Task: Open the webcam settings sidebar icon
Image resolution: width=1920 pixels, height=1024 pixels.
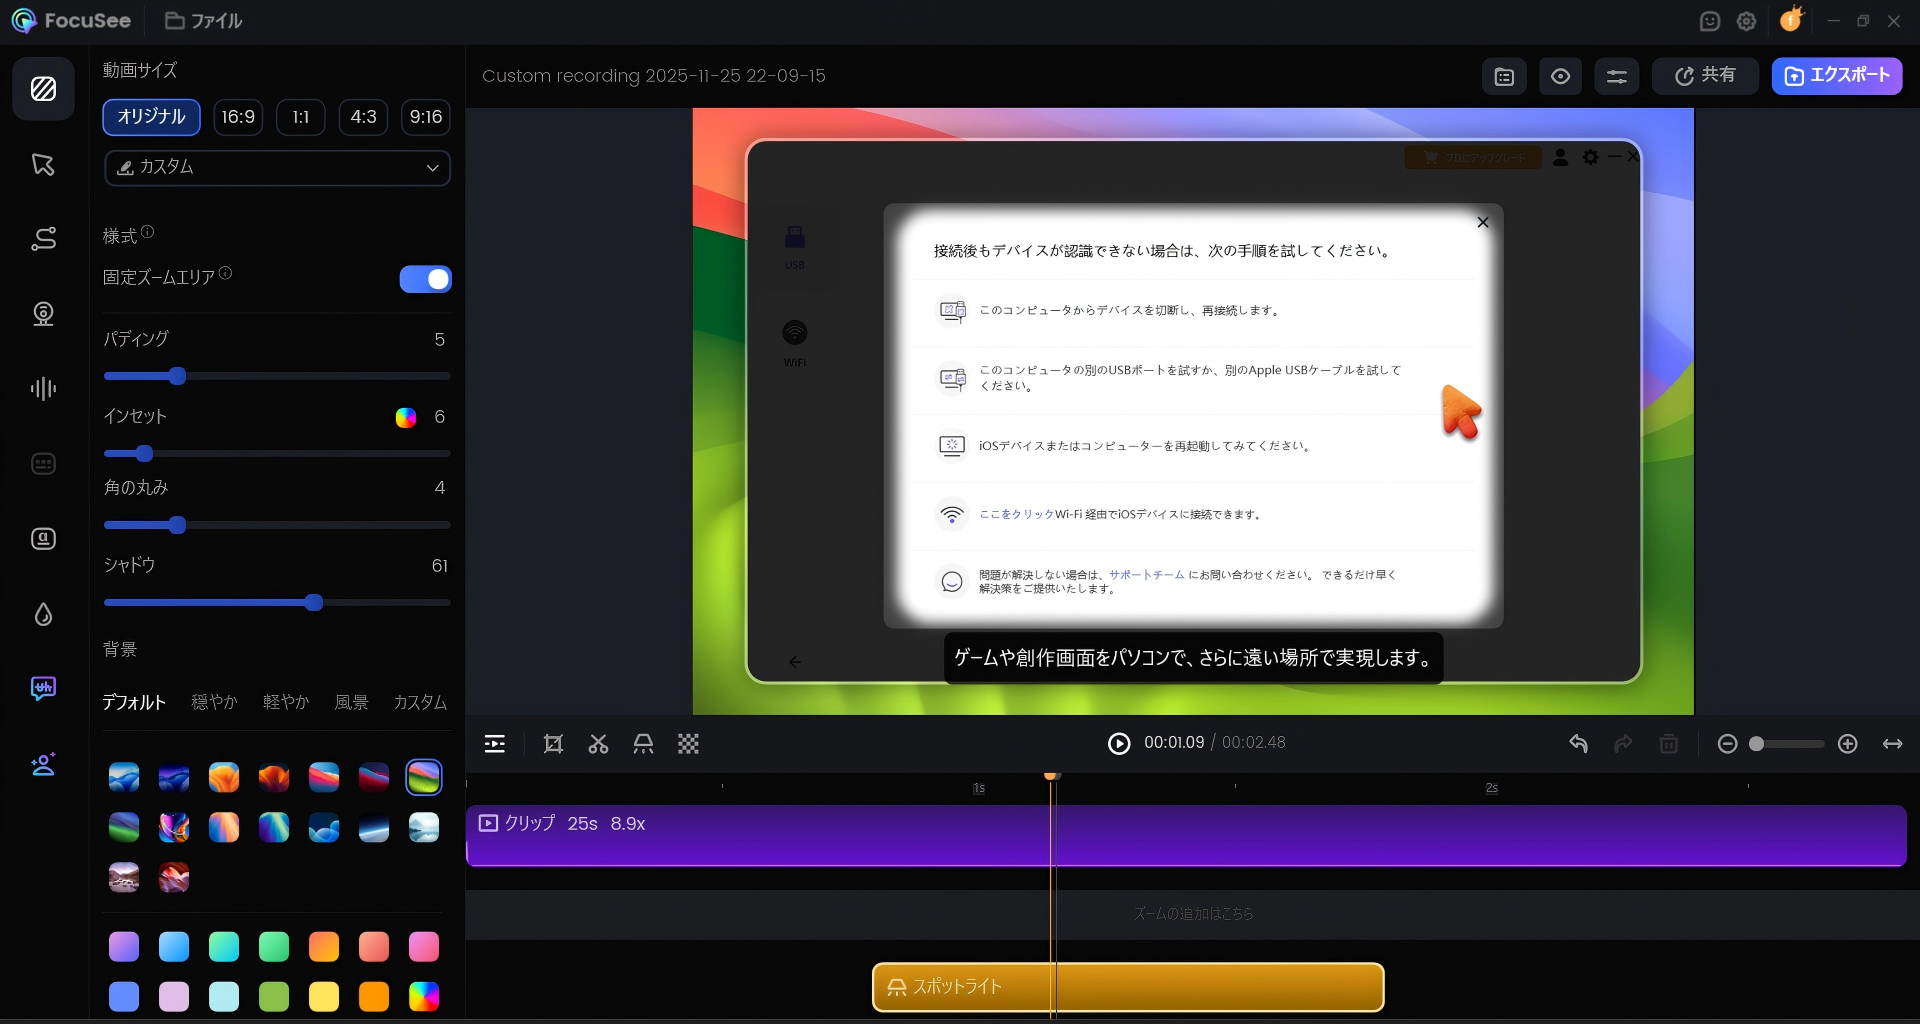Action: point(43,314)
